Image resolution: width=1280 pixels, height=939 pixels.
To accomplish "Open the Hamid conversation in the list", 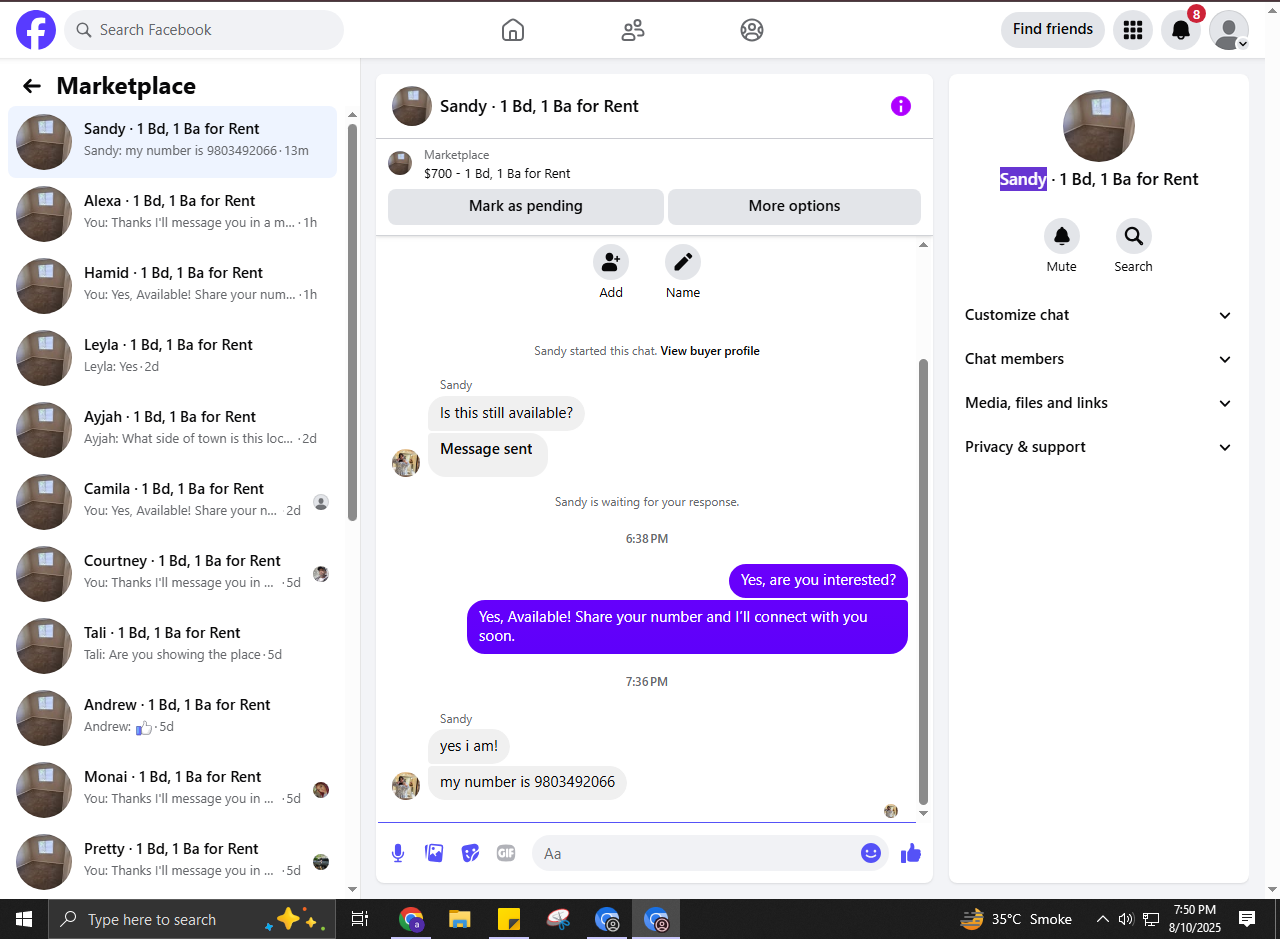I will point(172,286).
